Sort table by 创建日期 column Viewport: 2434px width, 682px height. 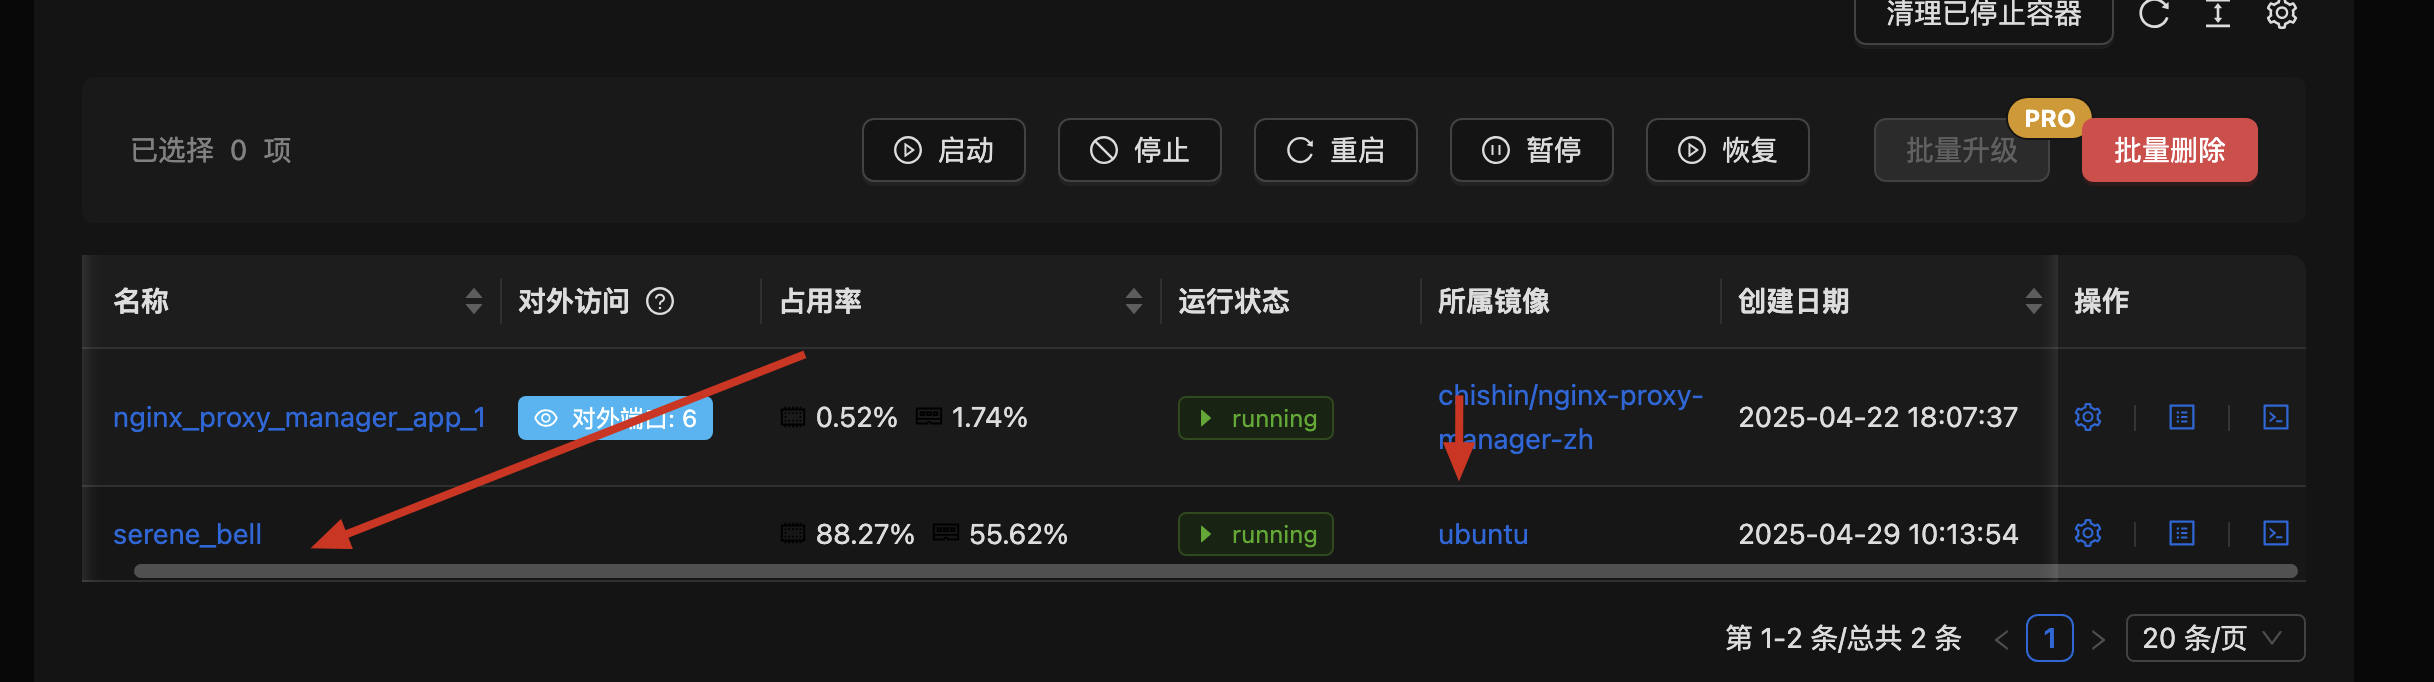coord(2033,301)
